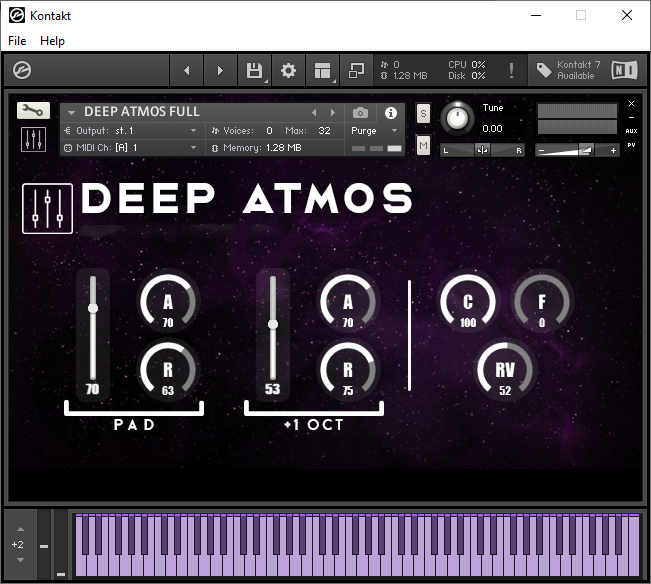651x584 pixels.
Task: Click the RV reverb knob at 52
Action: [x=505, y=369]
